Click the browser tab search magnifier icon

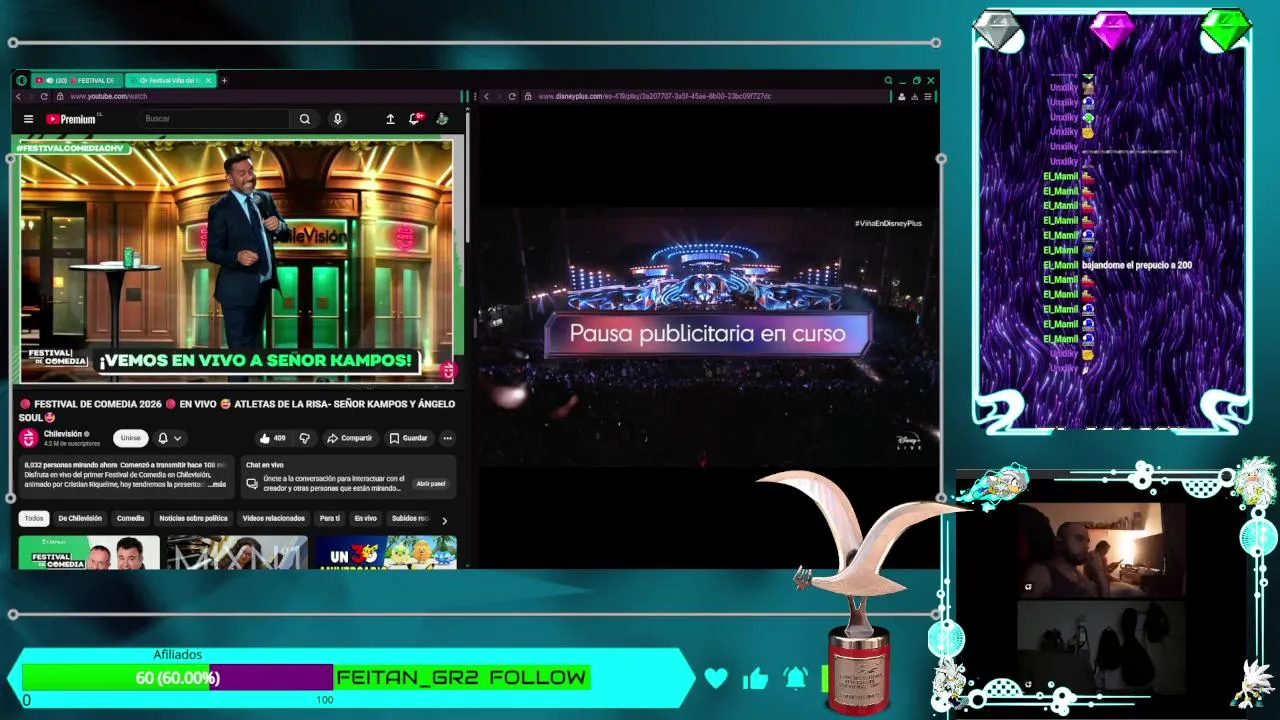(x=888, y=81)
